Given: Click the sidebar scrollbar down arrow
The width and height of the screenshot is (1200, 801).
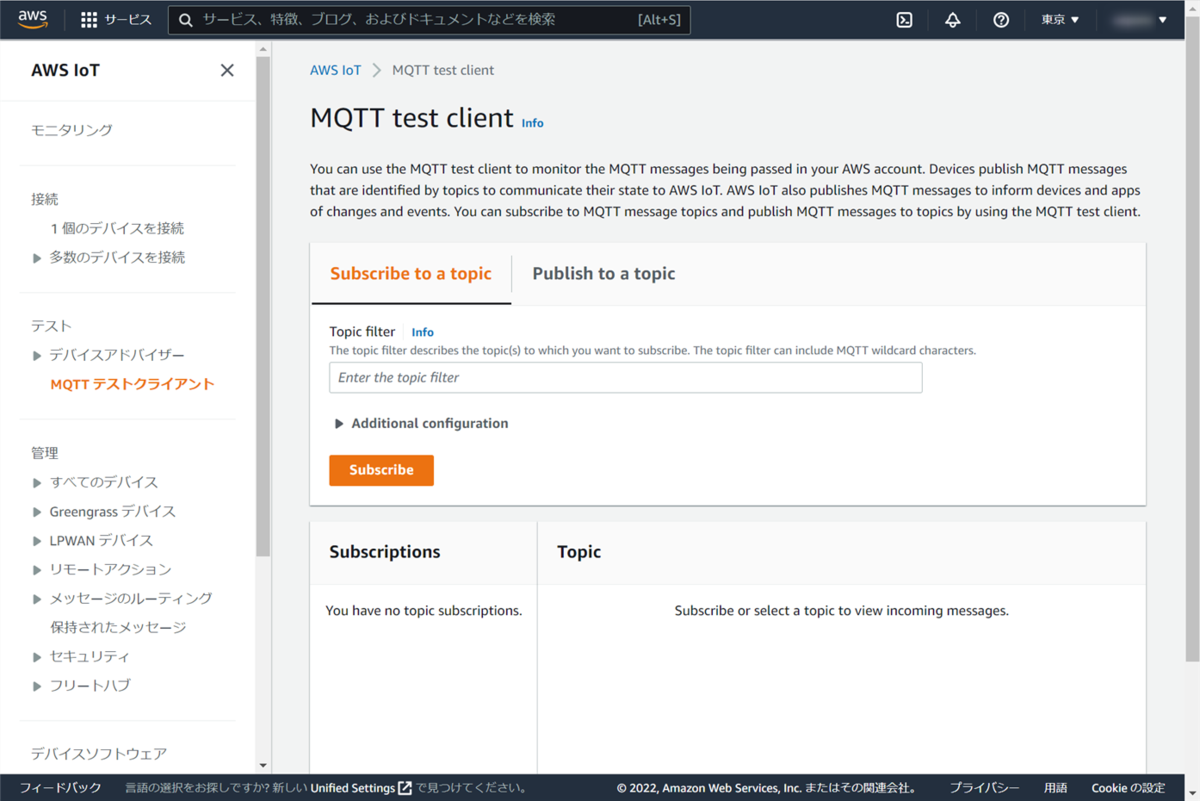Looking at the screenshot, I should tap(263, 766).
